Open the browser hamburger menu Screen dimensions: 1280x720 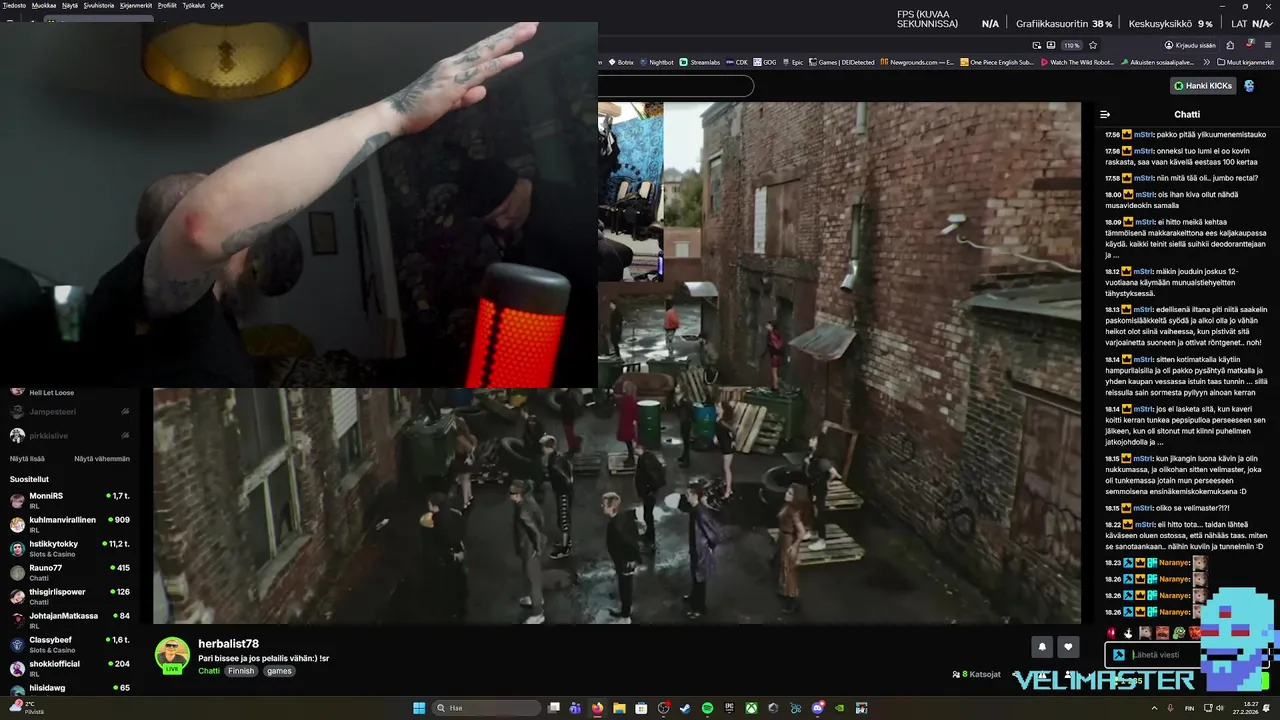[x=1268, y=45]
